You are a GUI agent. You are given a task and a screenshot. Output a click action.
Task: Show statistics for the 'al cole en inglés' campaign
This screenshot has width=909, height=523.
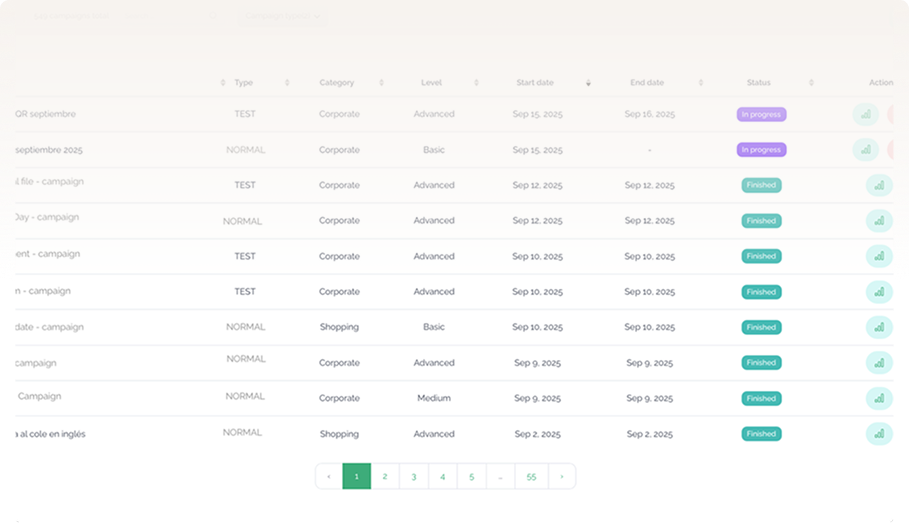point(879,434)
